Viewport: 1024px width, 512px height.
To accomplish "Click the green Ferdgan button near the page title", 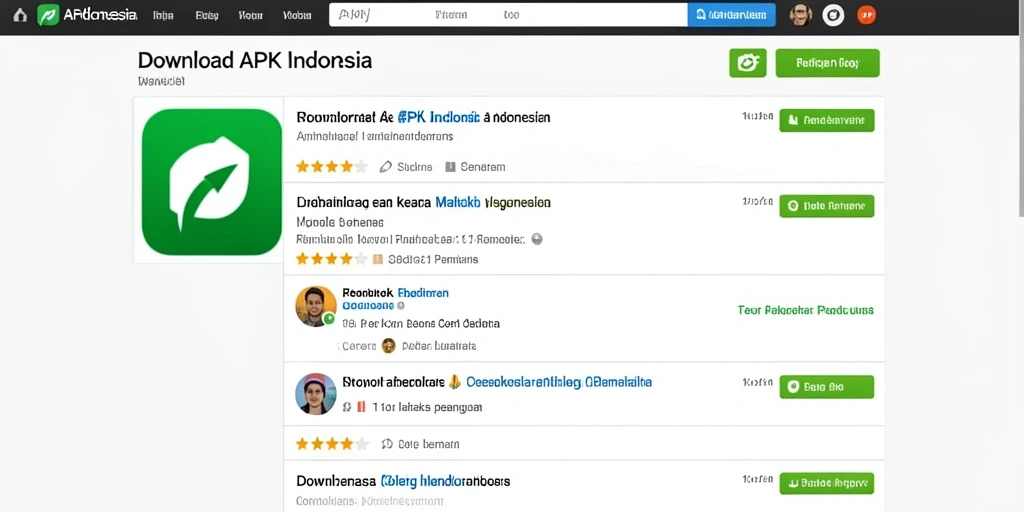I will pyautogui.click(x=827, y=63).
